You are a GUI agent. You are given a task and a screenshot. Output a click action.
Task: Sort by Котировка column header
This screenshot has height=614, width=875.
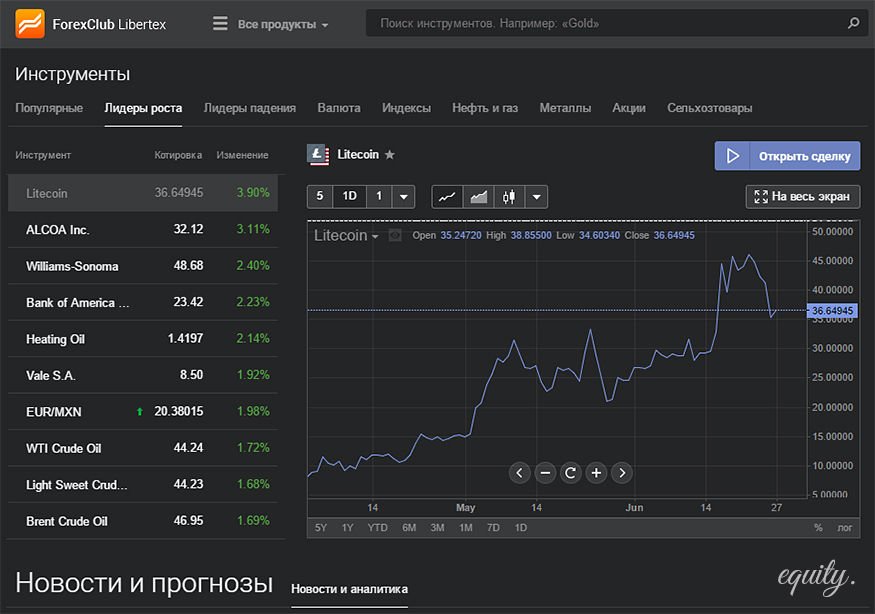(178, 155)
